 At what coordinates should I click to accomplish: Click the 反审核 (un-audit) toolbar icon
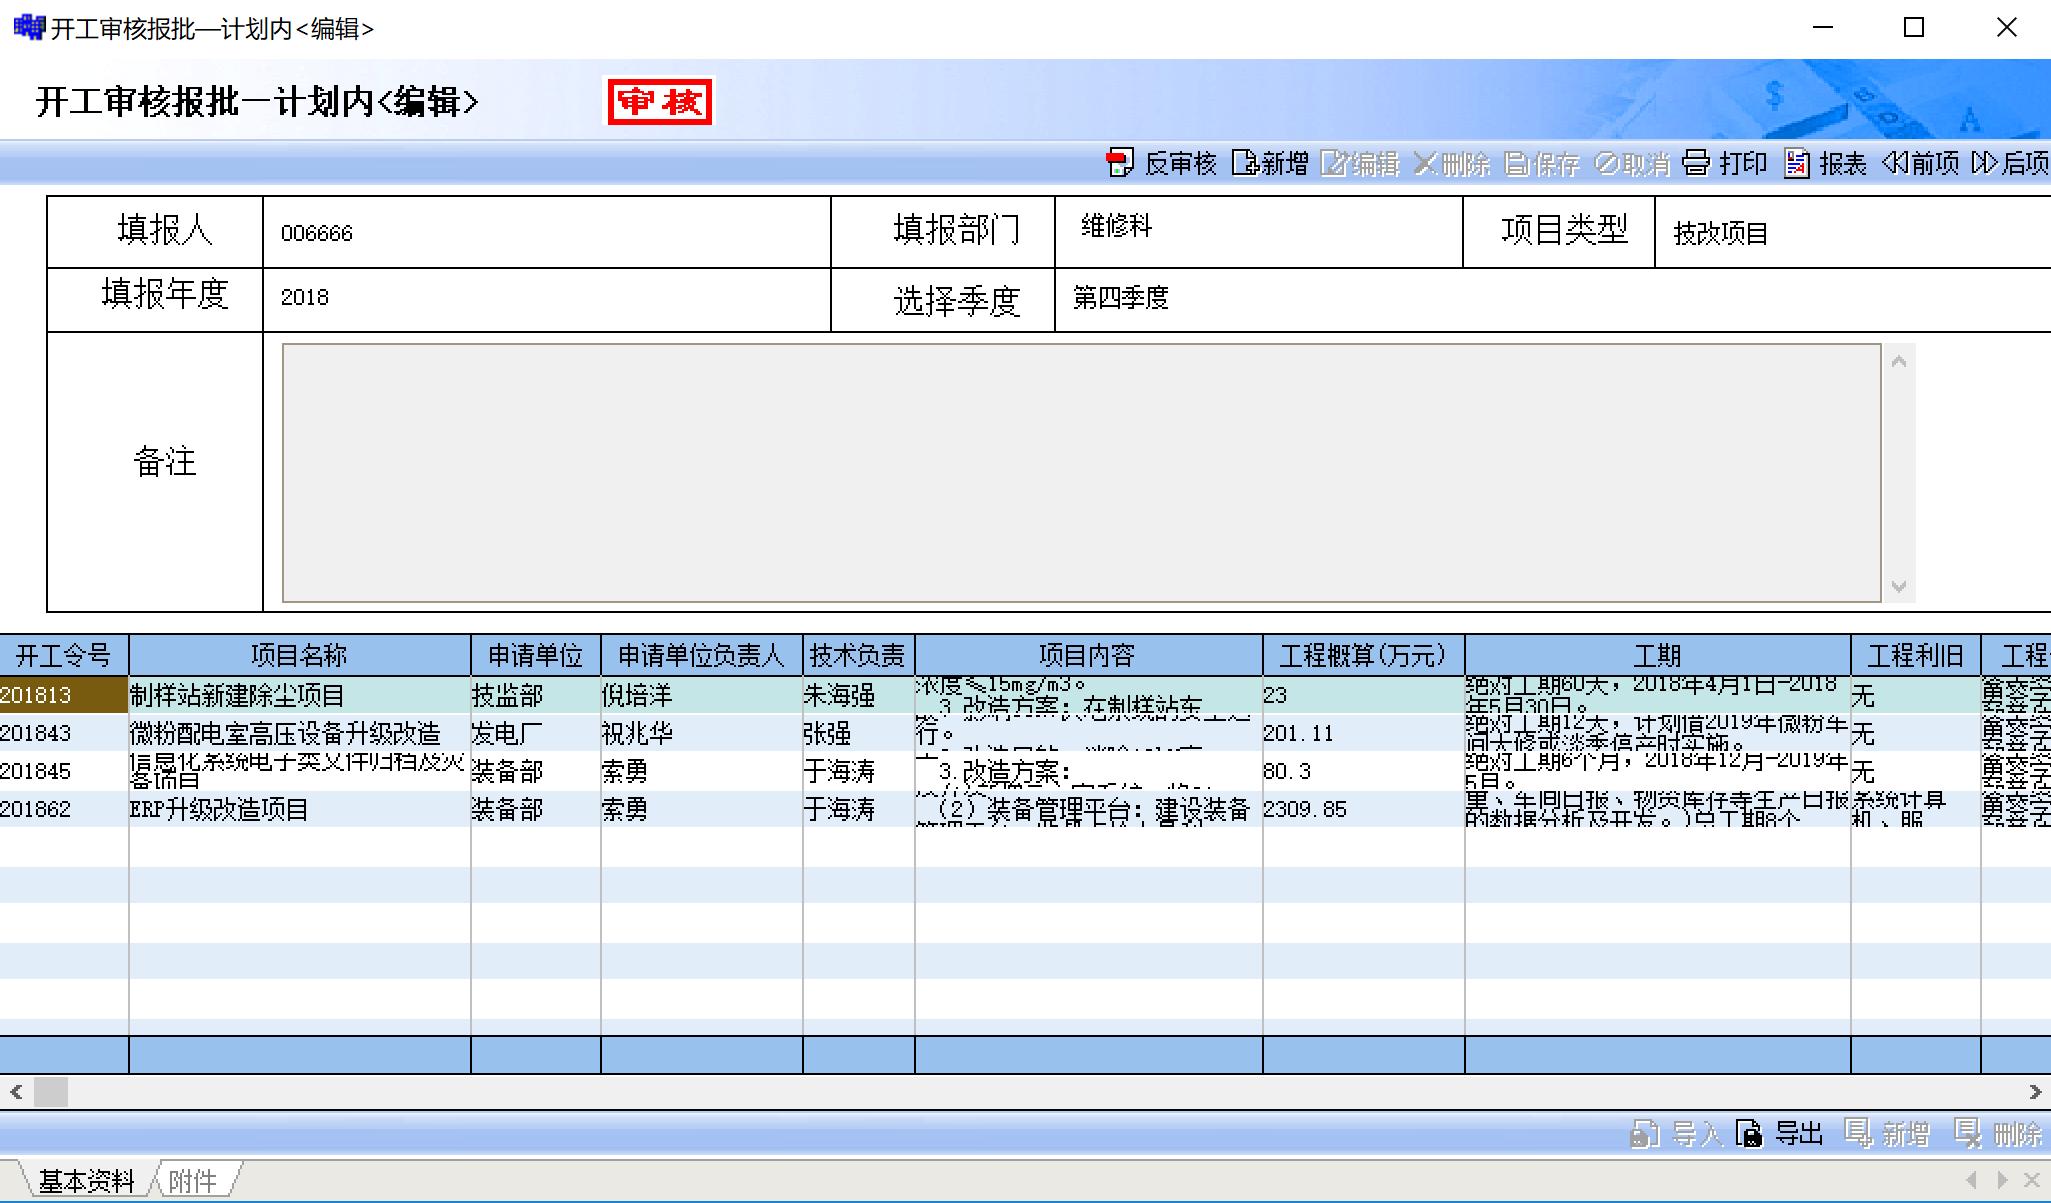tap(1119, 163)
